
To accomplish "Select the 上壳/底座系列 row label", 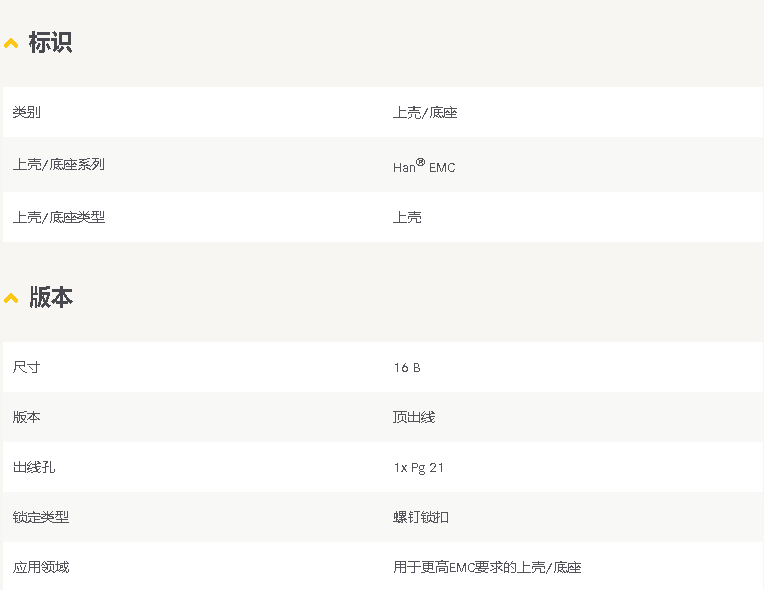I will (59, 164).
